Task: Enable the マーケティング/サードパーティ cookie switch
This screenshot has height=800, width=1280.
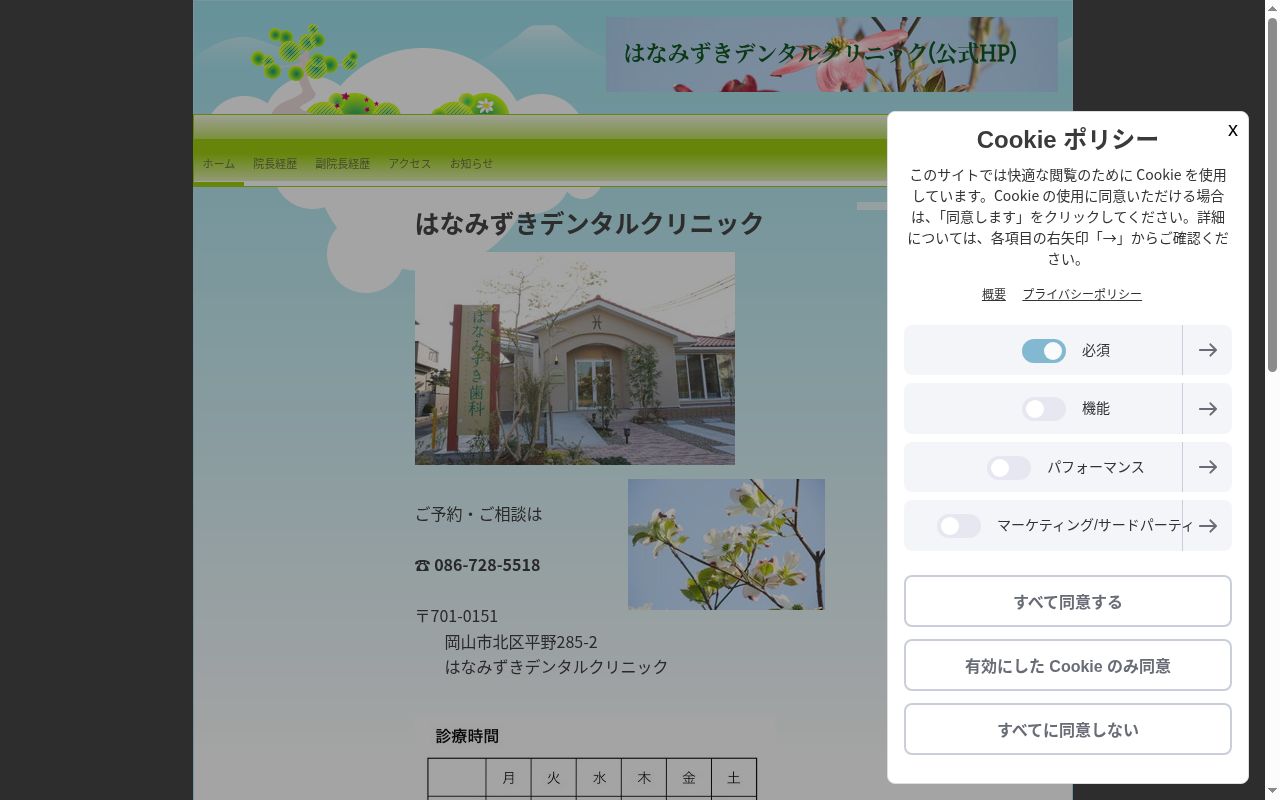Action: pyautogui.click(x=958, y=526)
